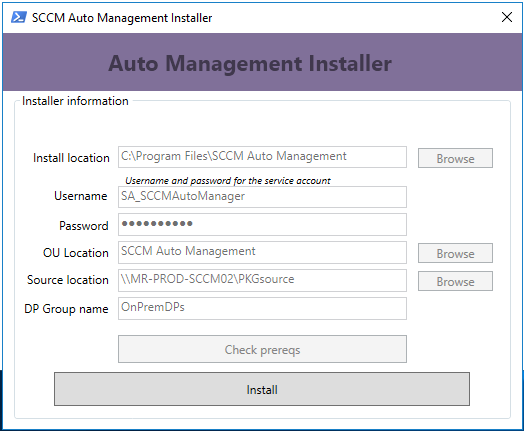Click the PowerShell icon in title bar
Screen dimensions: 524x432
(19, 17)
